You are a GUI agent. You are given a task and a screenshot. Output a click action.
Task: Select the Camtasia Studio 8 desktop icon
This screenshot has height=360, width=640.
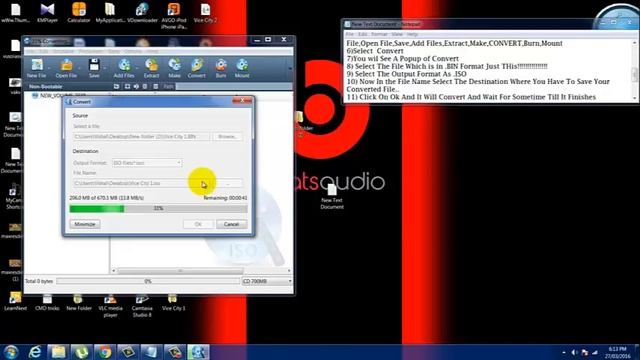[x=142, y=305]
